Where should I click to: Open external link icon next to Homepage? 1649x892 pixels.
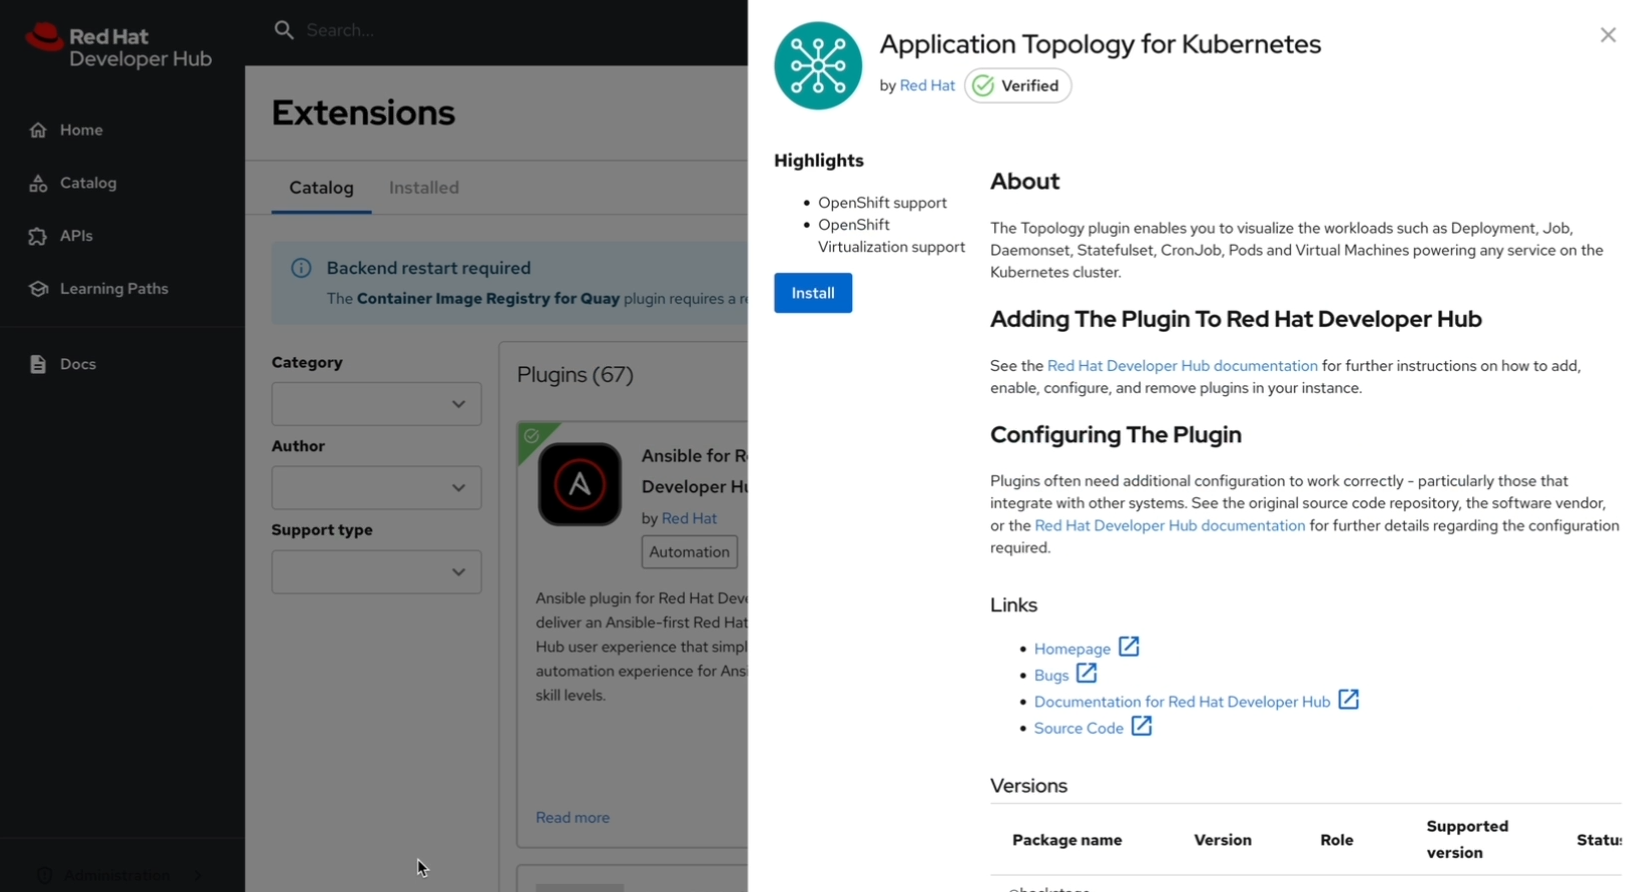click(x=1128, y=647)
